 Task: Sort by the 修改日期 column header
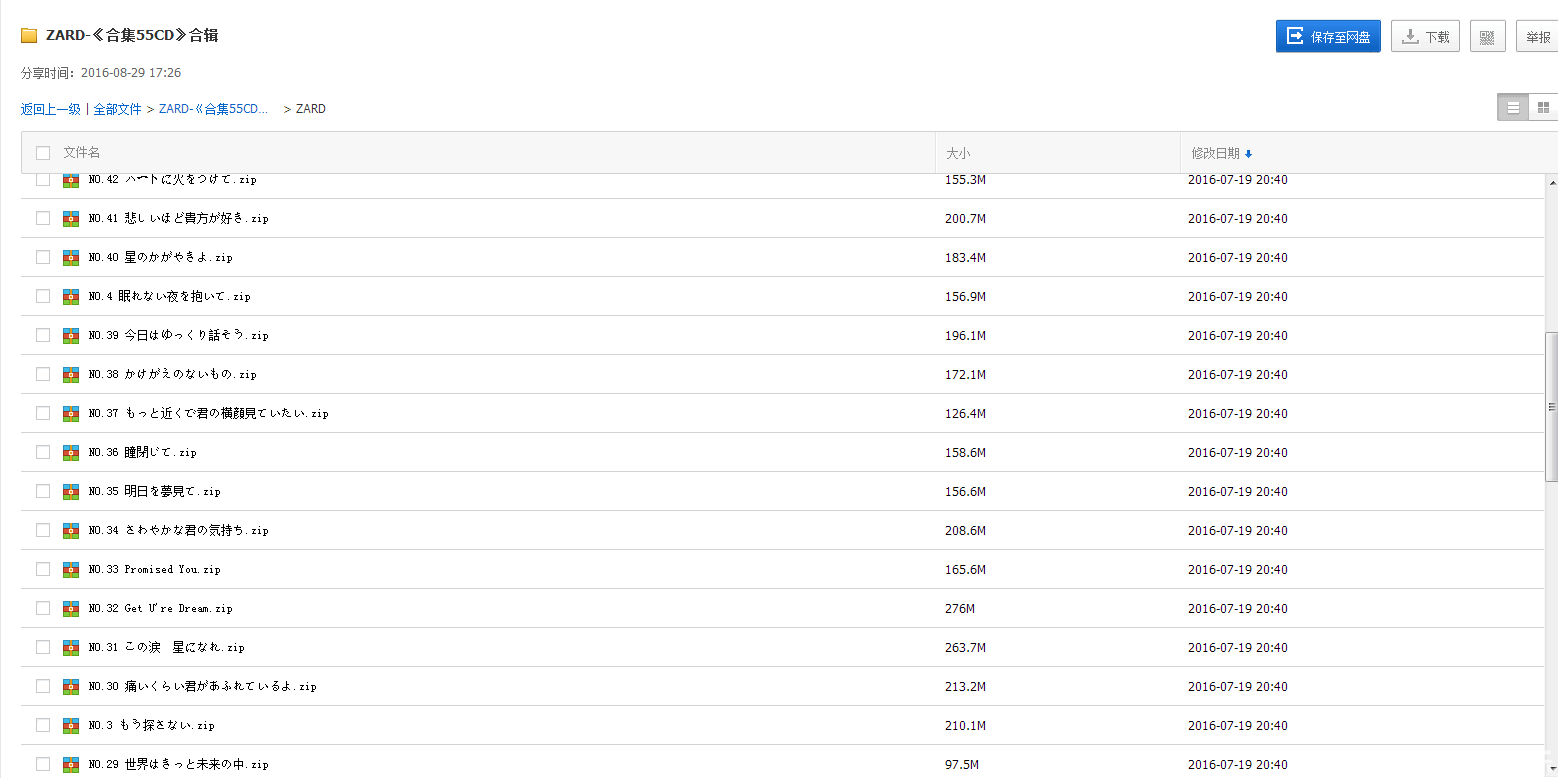tap(1216, 154)
